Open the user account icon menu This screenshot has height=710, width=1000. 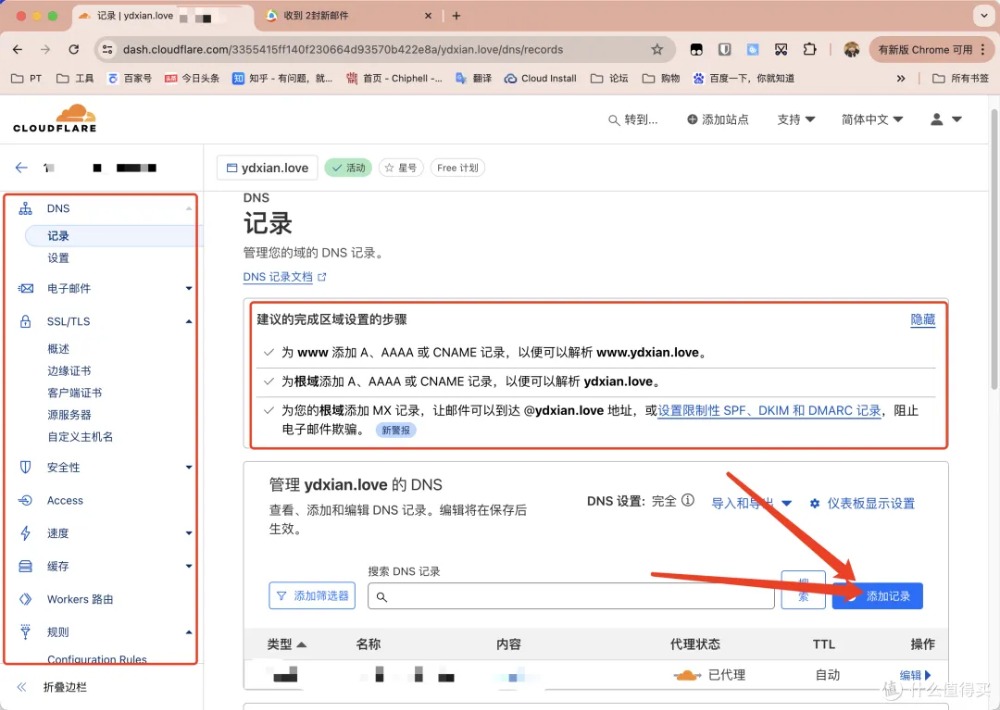(x=946, y=119)
